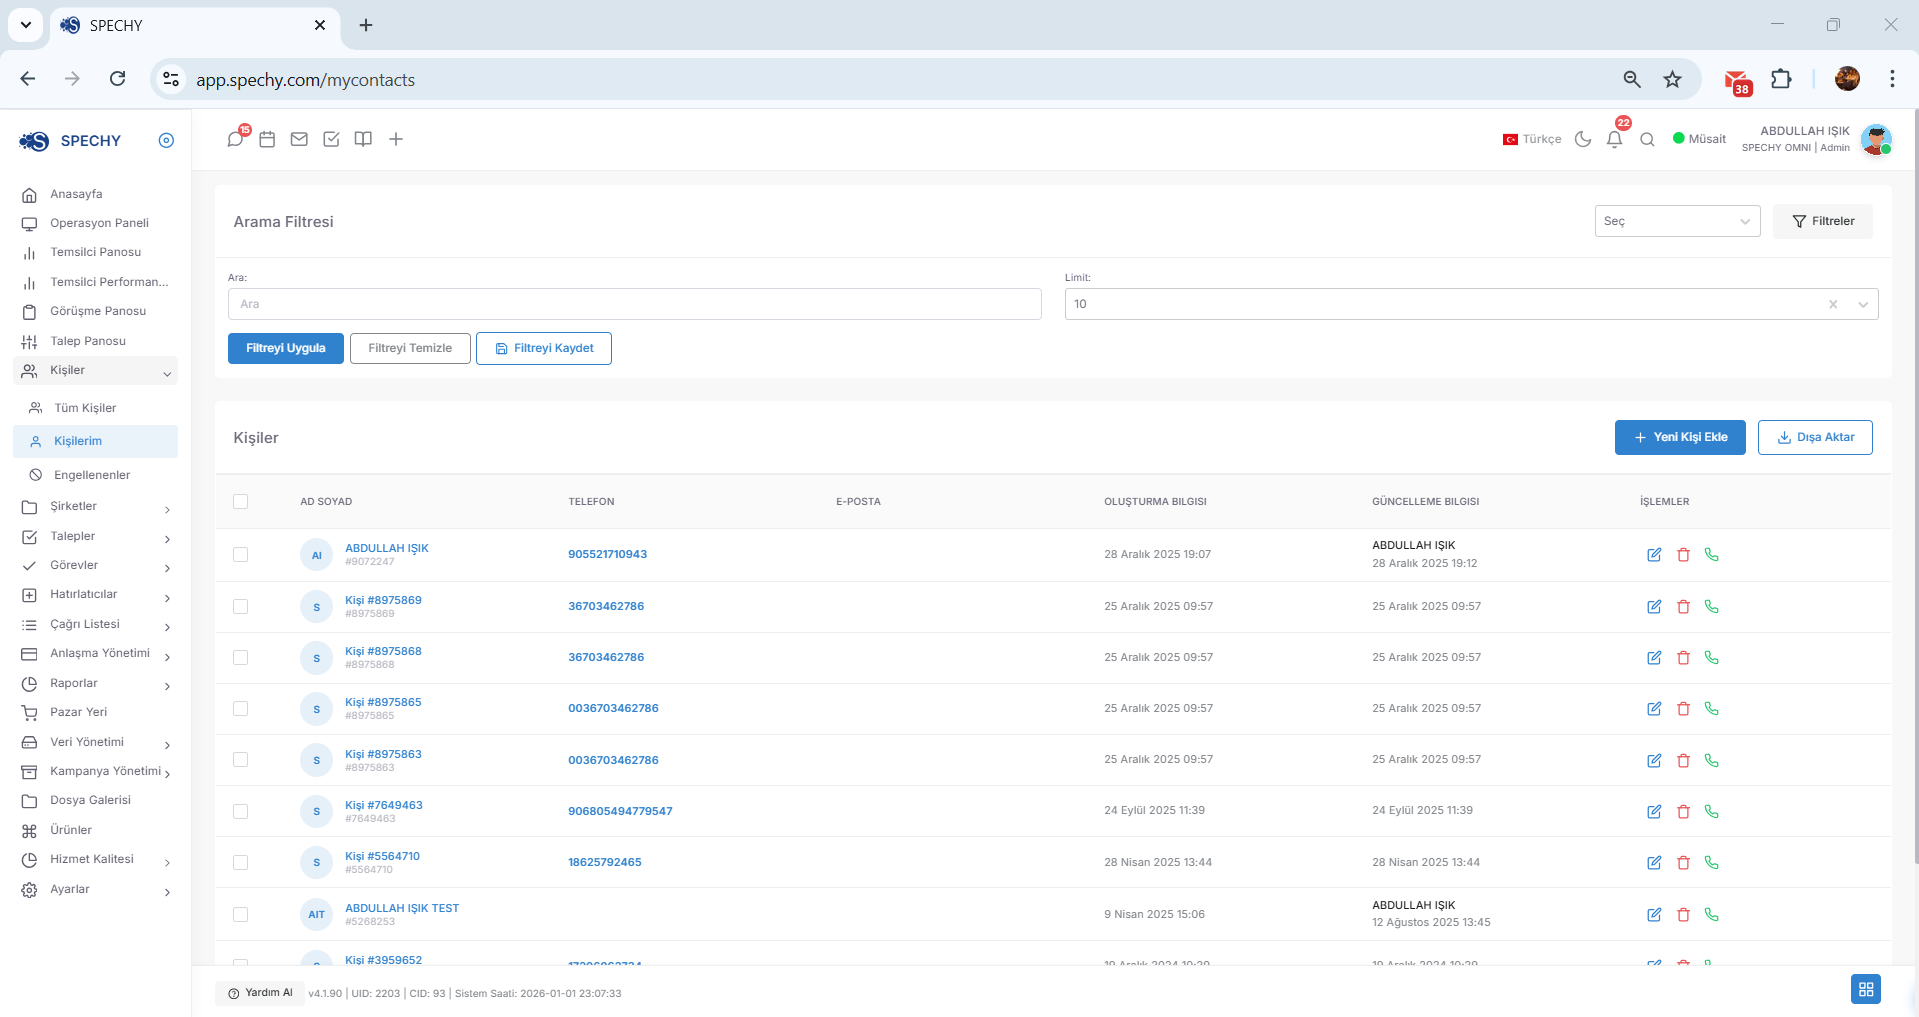Open the Seç saved filter dropdown
1919x1017 pixels.
1677,221
